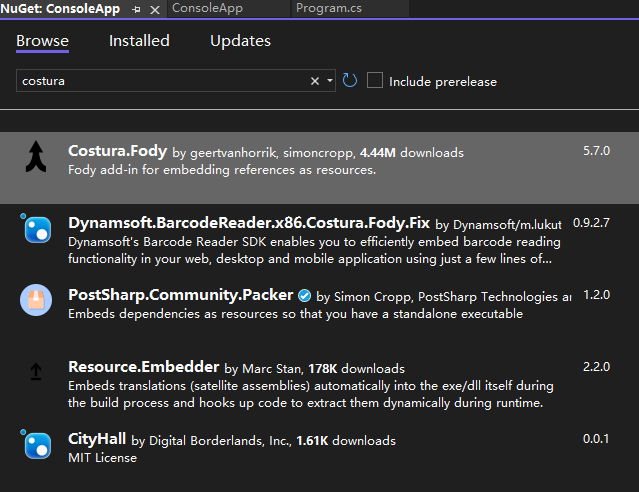Click 'Embeds dependencies as resources' description text

pos(295,314)
